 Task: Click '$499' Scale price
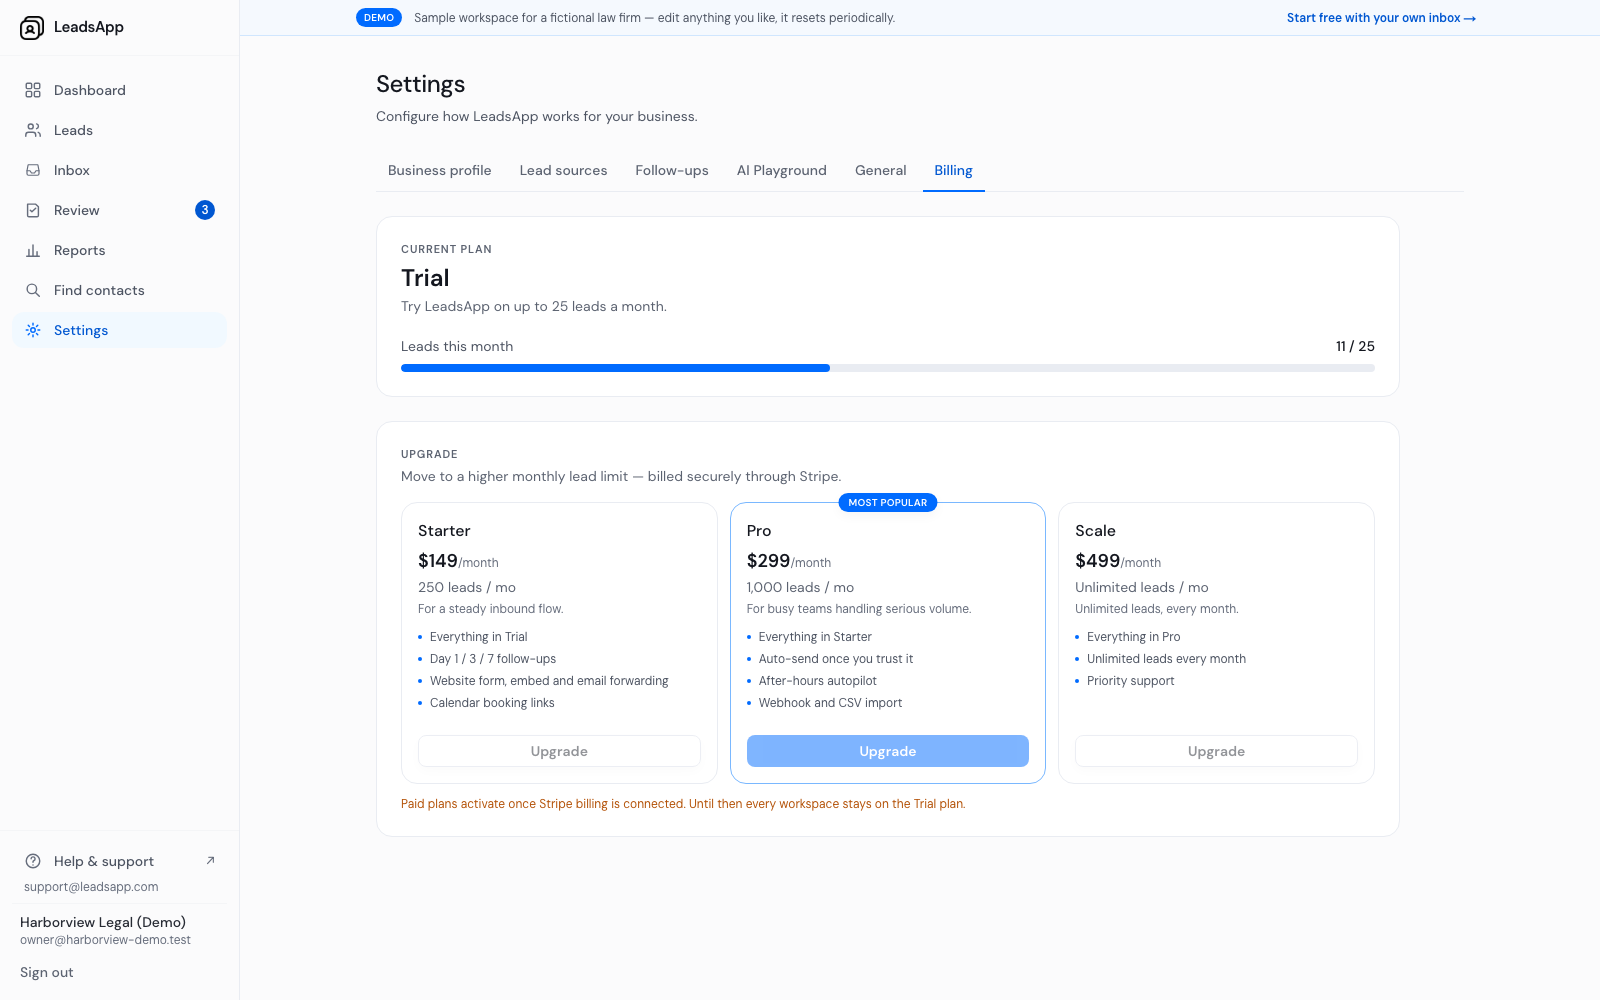tap(1097, 561)
